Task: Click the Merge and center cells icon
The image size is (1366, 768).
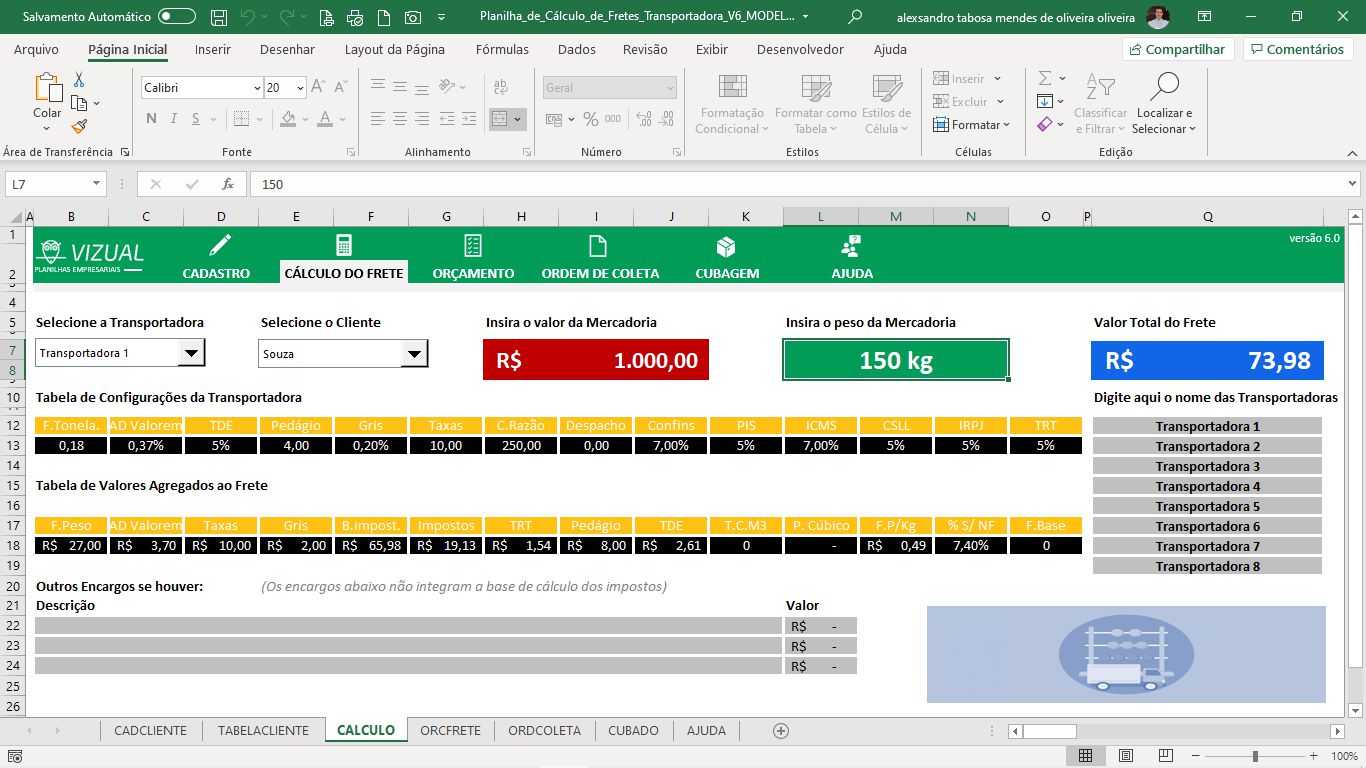Action: 501,119
